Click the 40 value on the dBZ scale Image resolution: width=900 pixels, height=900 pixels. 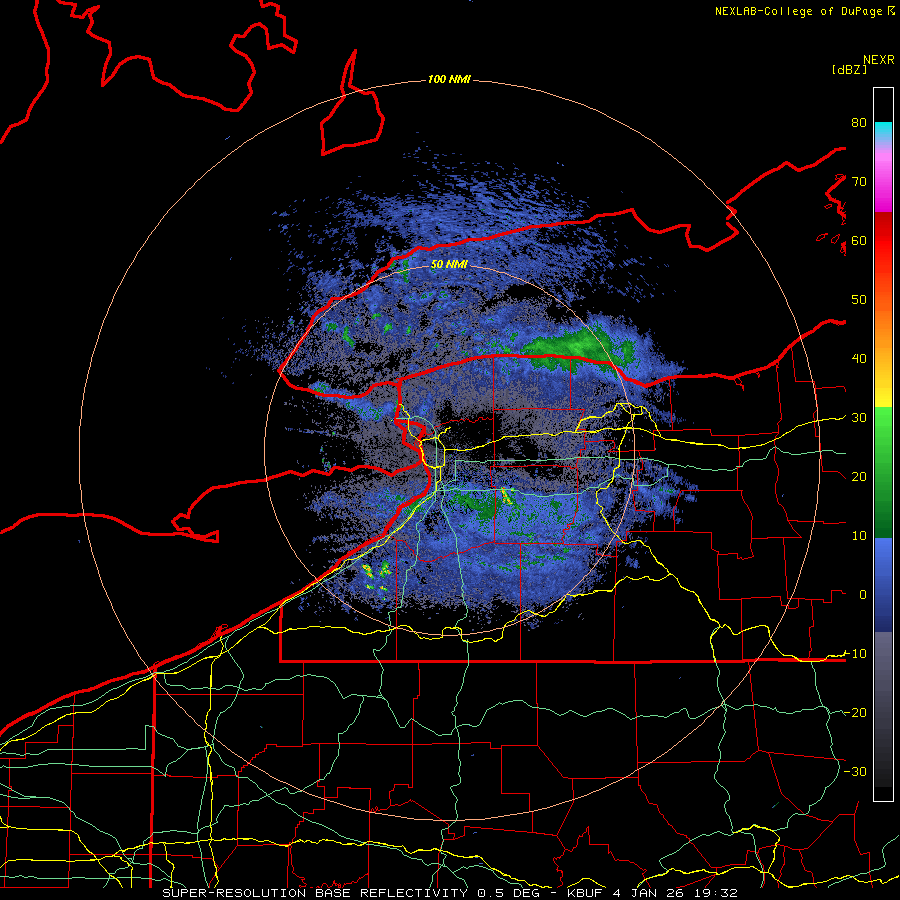[x=859, y=359]
